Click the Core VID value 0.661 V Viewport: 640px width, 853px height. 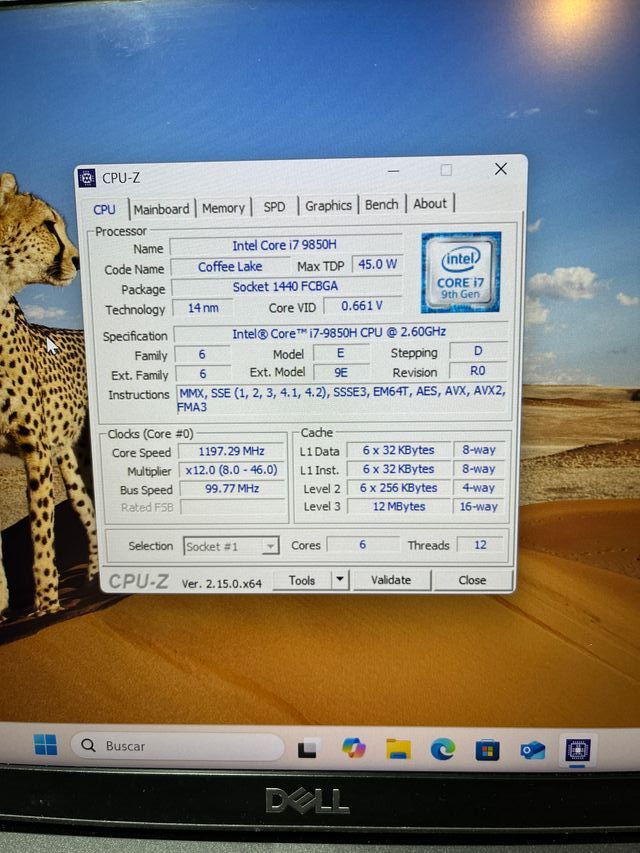pyautogui.click(x=362, y=306)
